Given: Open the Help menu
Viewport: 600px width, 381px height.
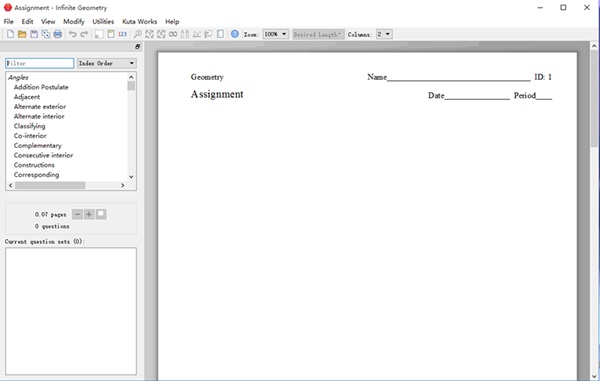Looking at the screenshot, I should click(x=172, y=21).
